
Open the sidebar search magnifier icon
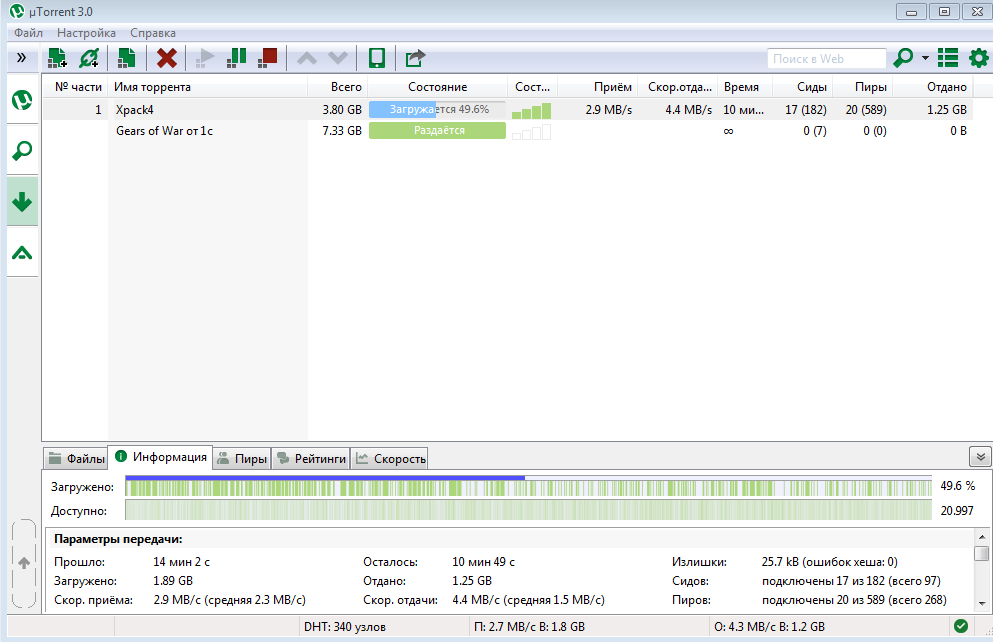click(x=22, y=151)
